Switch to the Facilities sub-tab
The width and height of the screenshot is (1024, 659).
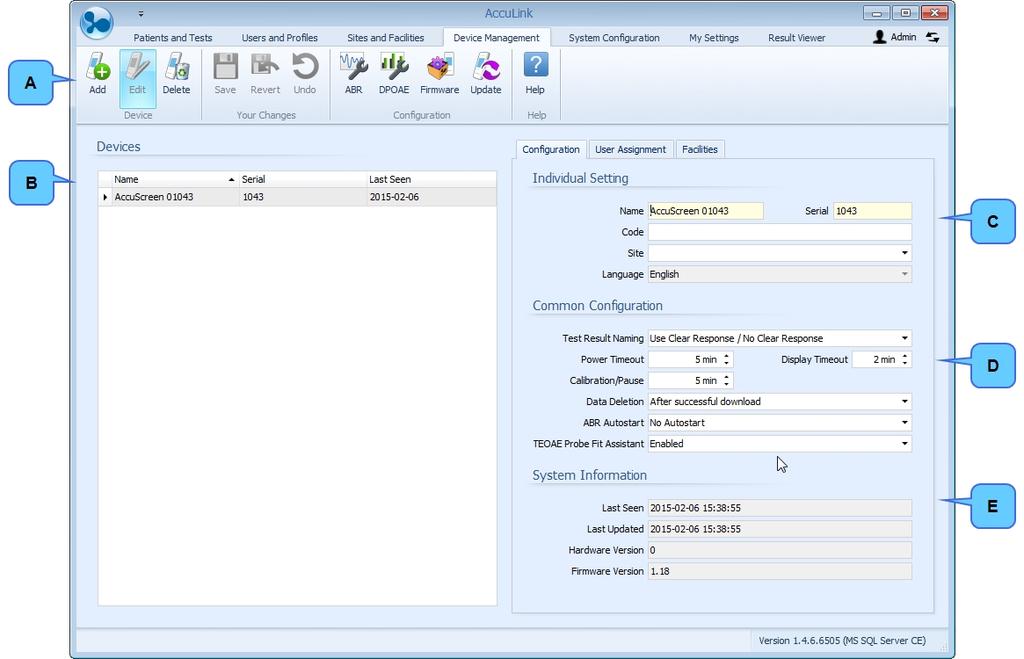699,150
